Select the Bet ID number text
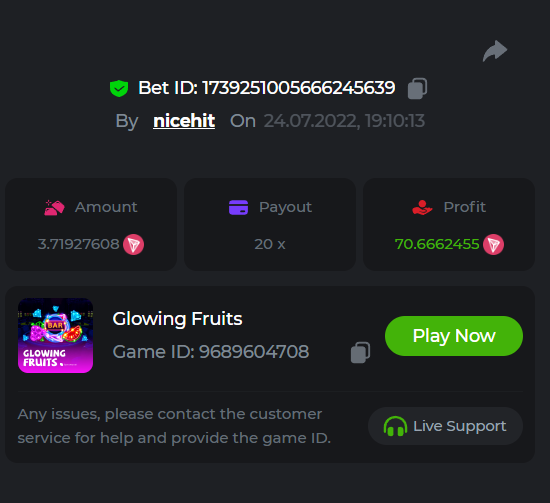Image resolution: width=550 pixels, height=503 pixels. (x=299, y=88)
